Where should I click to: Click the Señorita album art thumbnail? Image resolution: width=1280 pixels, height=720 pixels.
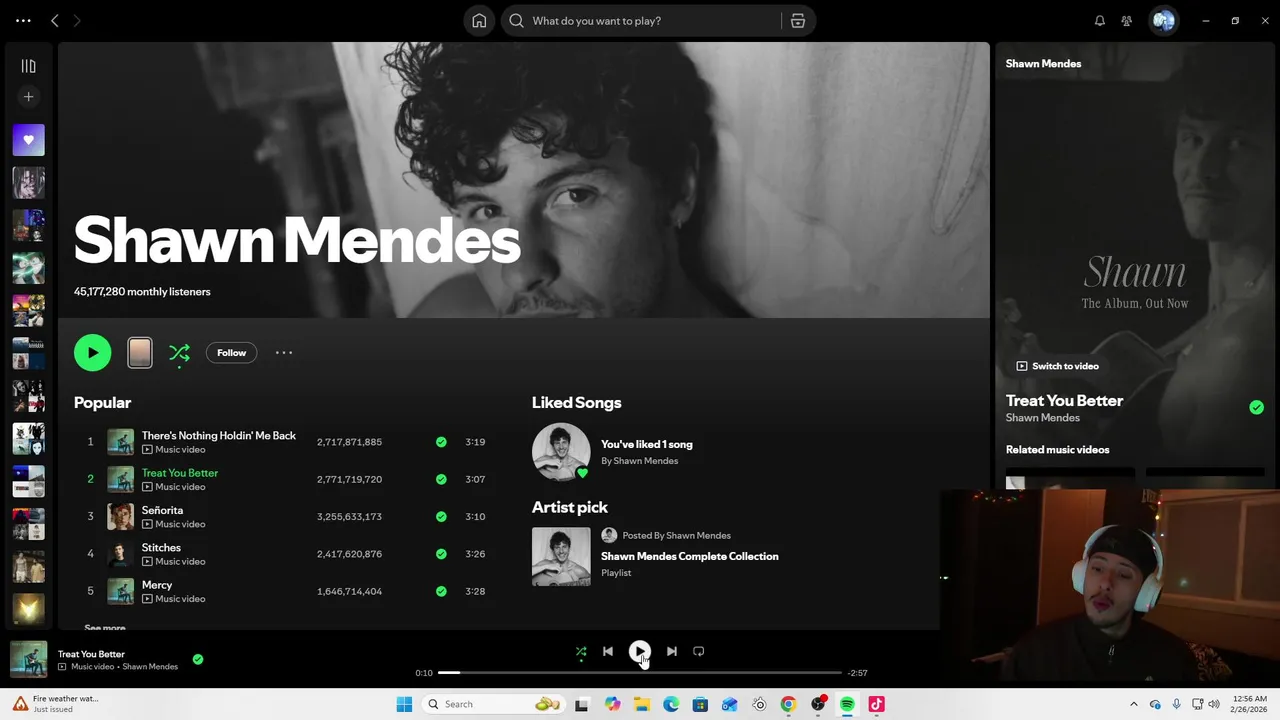[121, 516]
